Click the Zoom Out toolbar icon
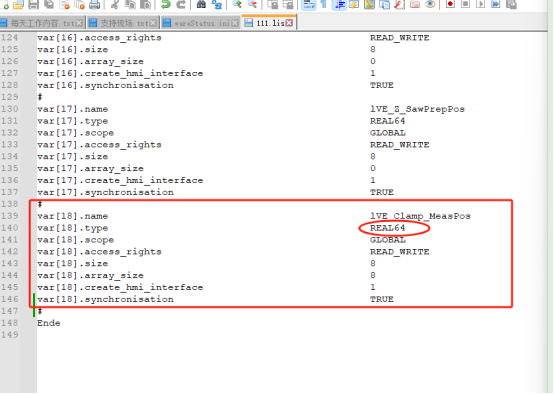This screenshot has height=394, width=554. [252, 4]
